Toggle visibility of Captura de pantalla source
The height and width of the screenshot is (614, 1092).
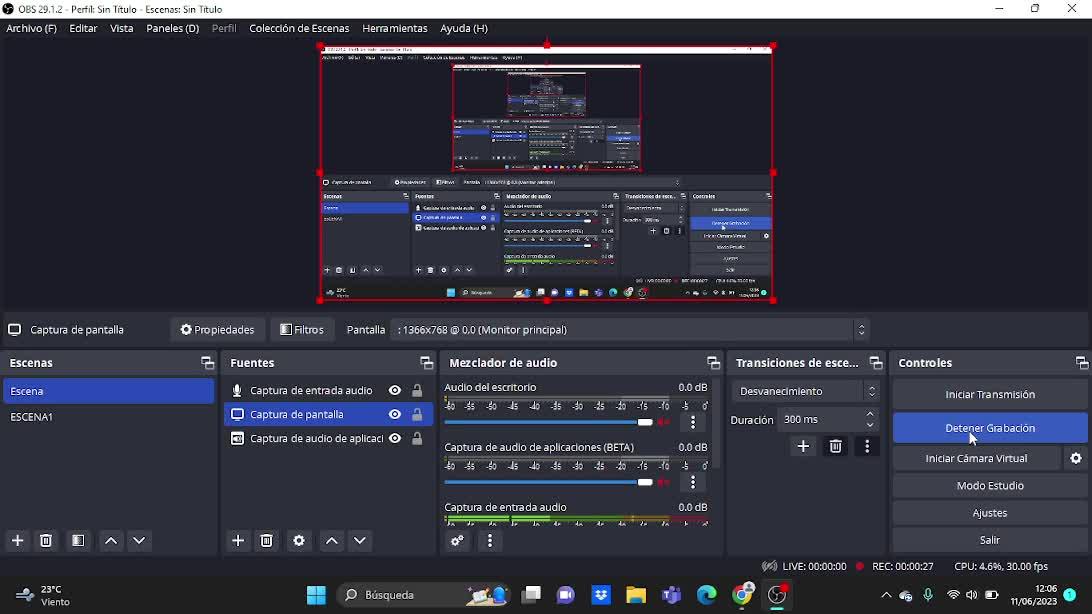pos(395,415)
